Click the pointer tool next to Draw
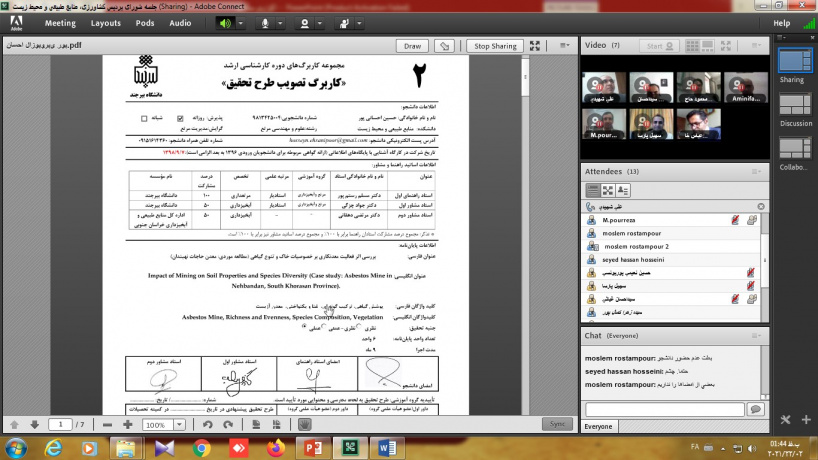The width and height of the screenshot is (818, 460). 445,46
